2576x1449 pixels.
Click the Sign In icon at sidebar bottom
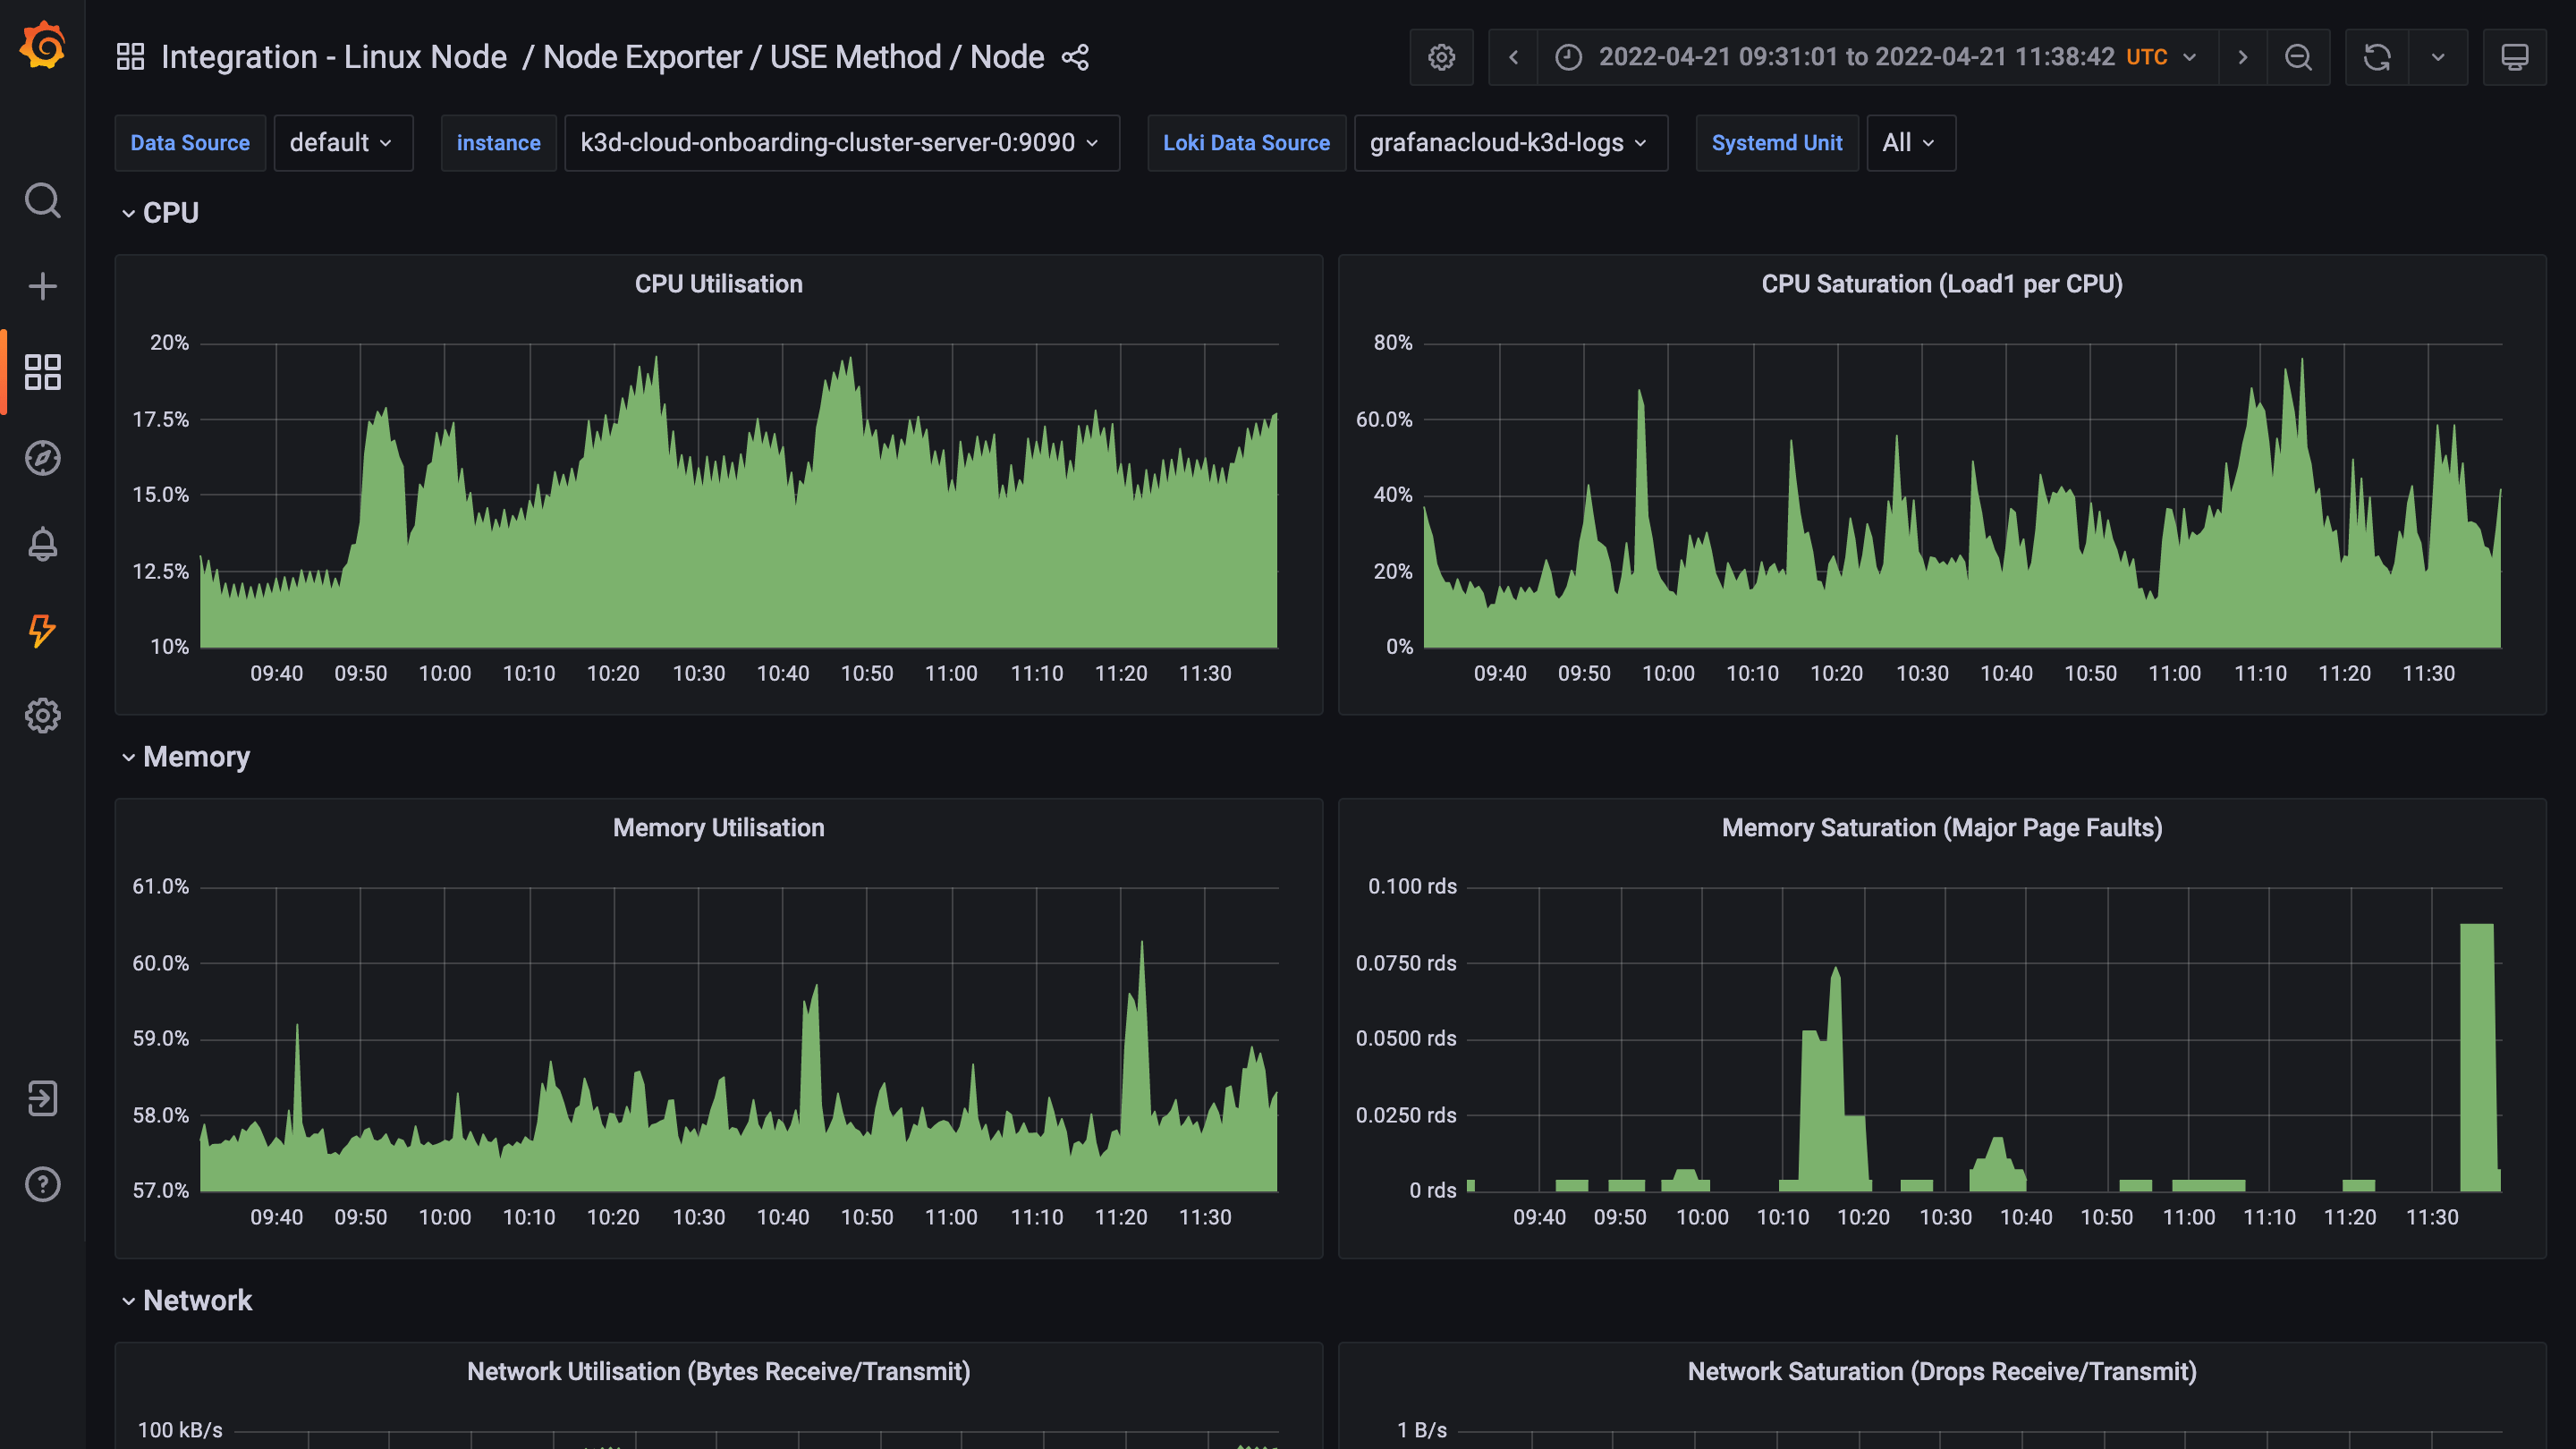[43, 1098]
